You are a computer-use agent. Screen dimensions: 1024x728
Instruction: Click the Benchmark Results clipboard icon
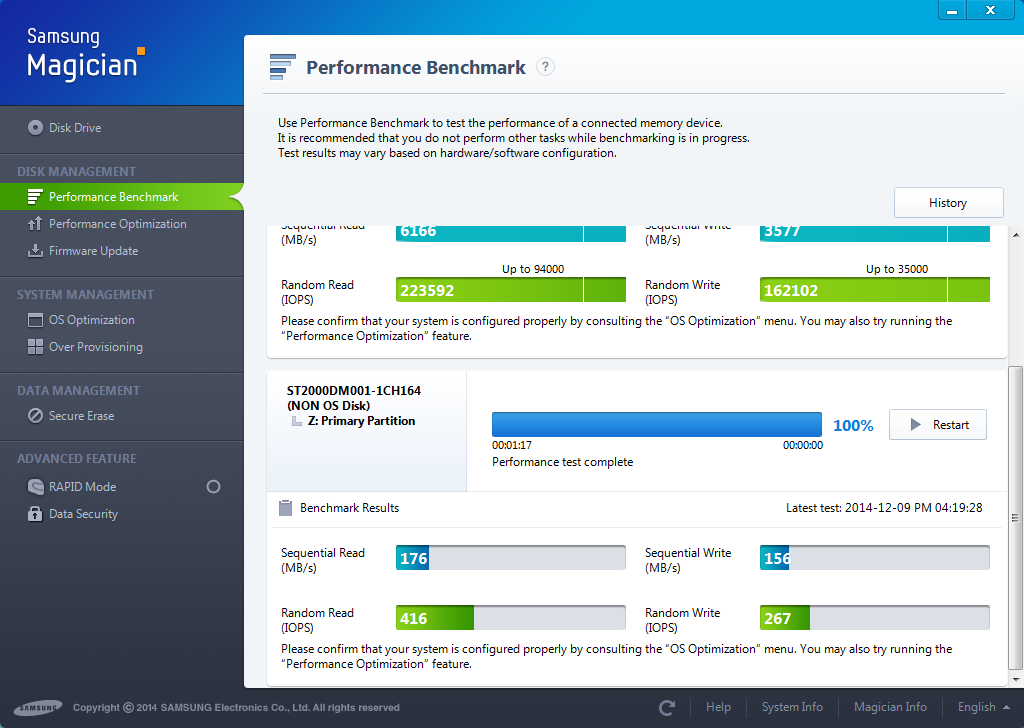(285, 508)
